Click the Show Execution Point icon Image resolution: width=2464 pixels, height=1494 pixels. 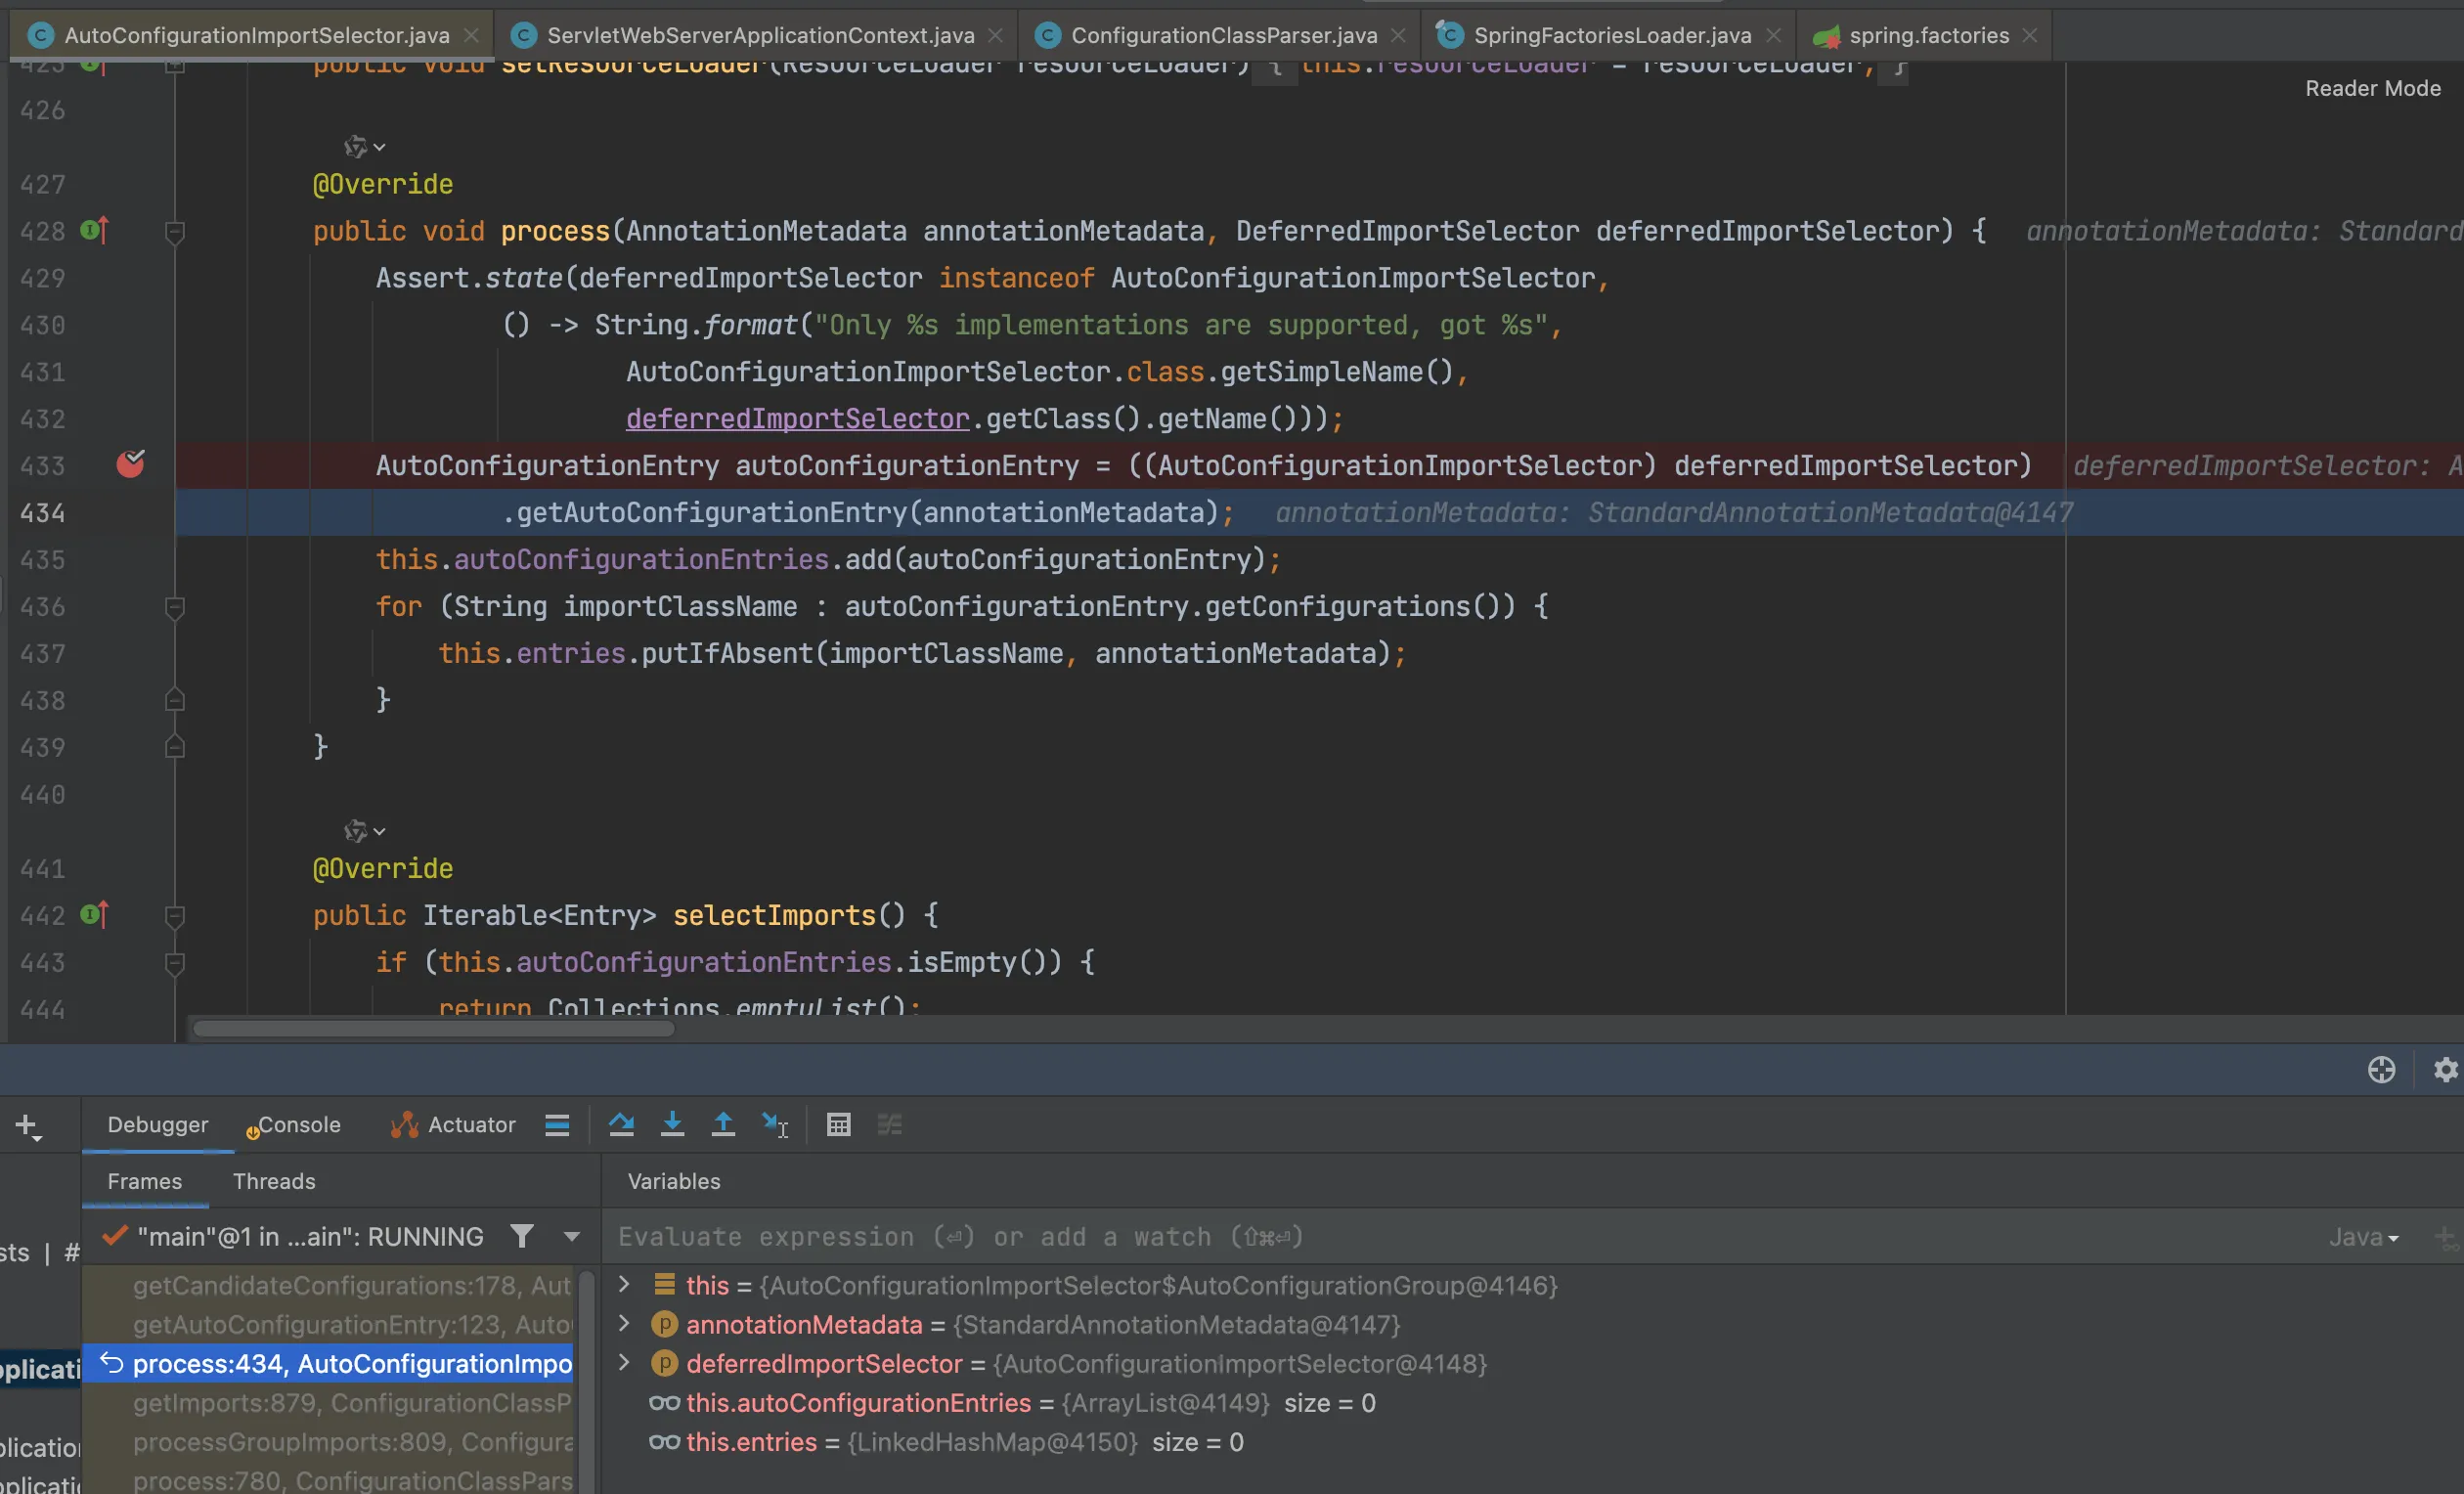tap(557, 1124)
